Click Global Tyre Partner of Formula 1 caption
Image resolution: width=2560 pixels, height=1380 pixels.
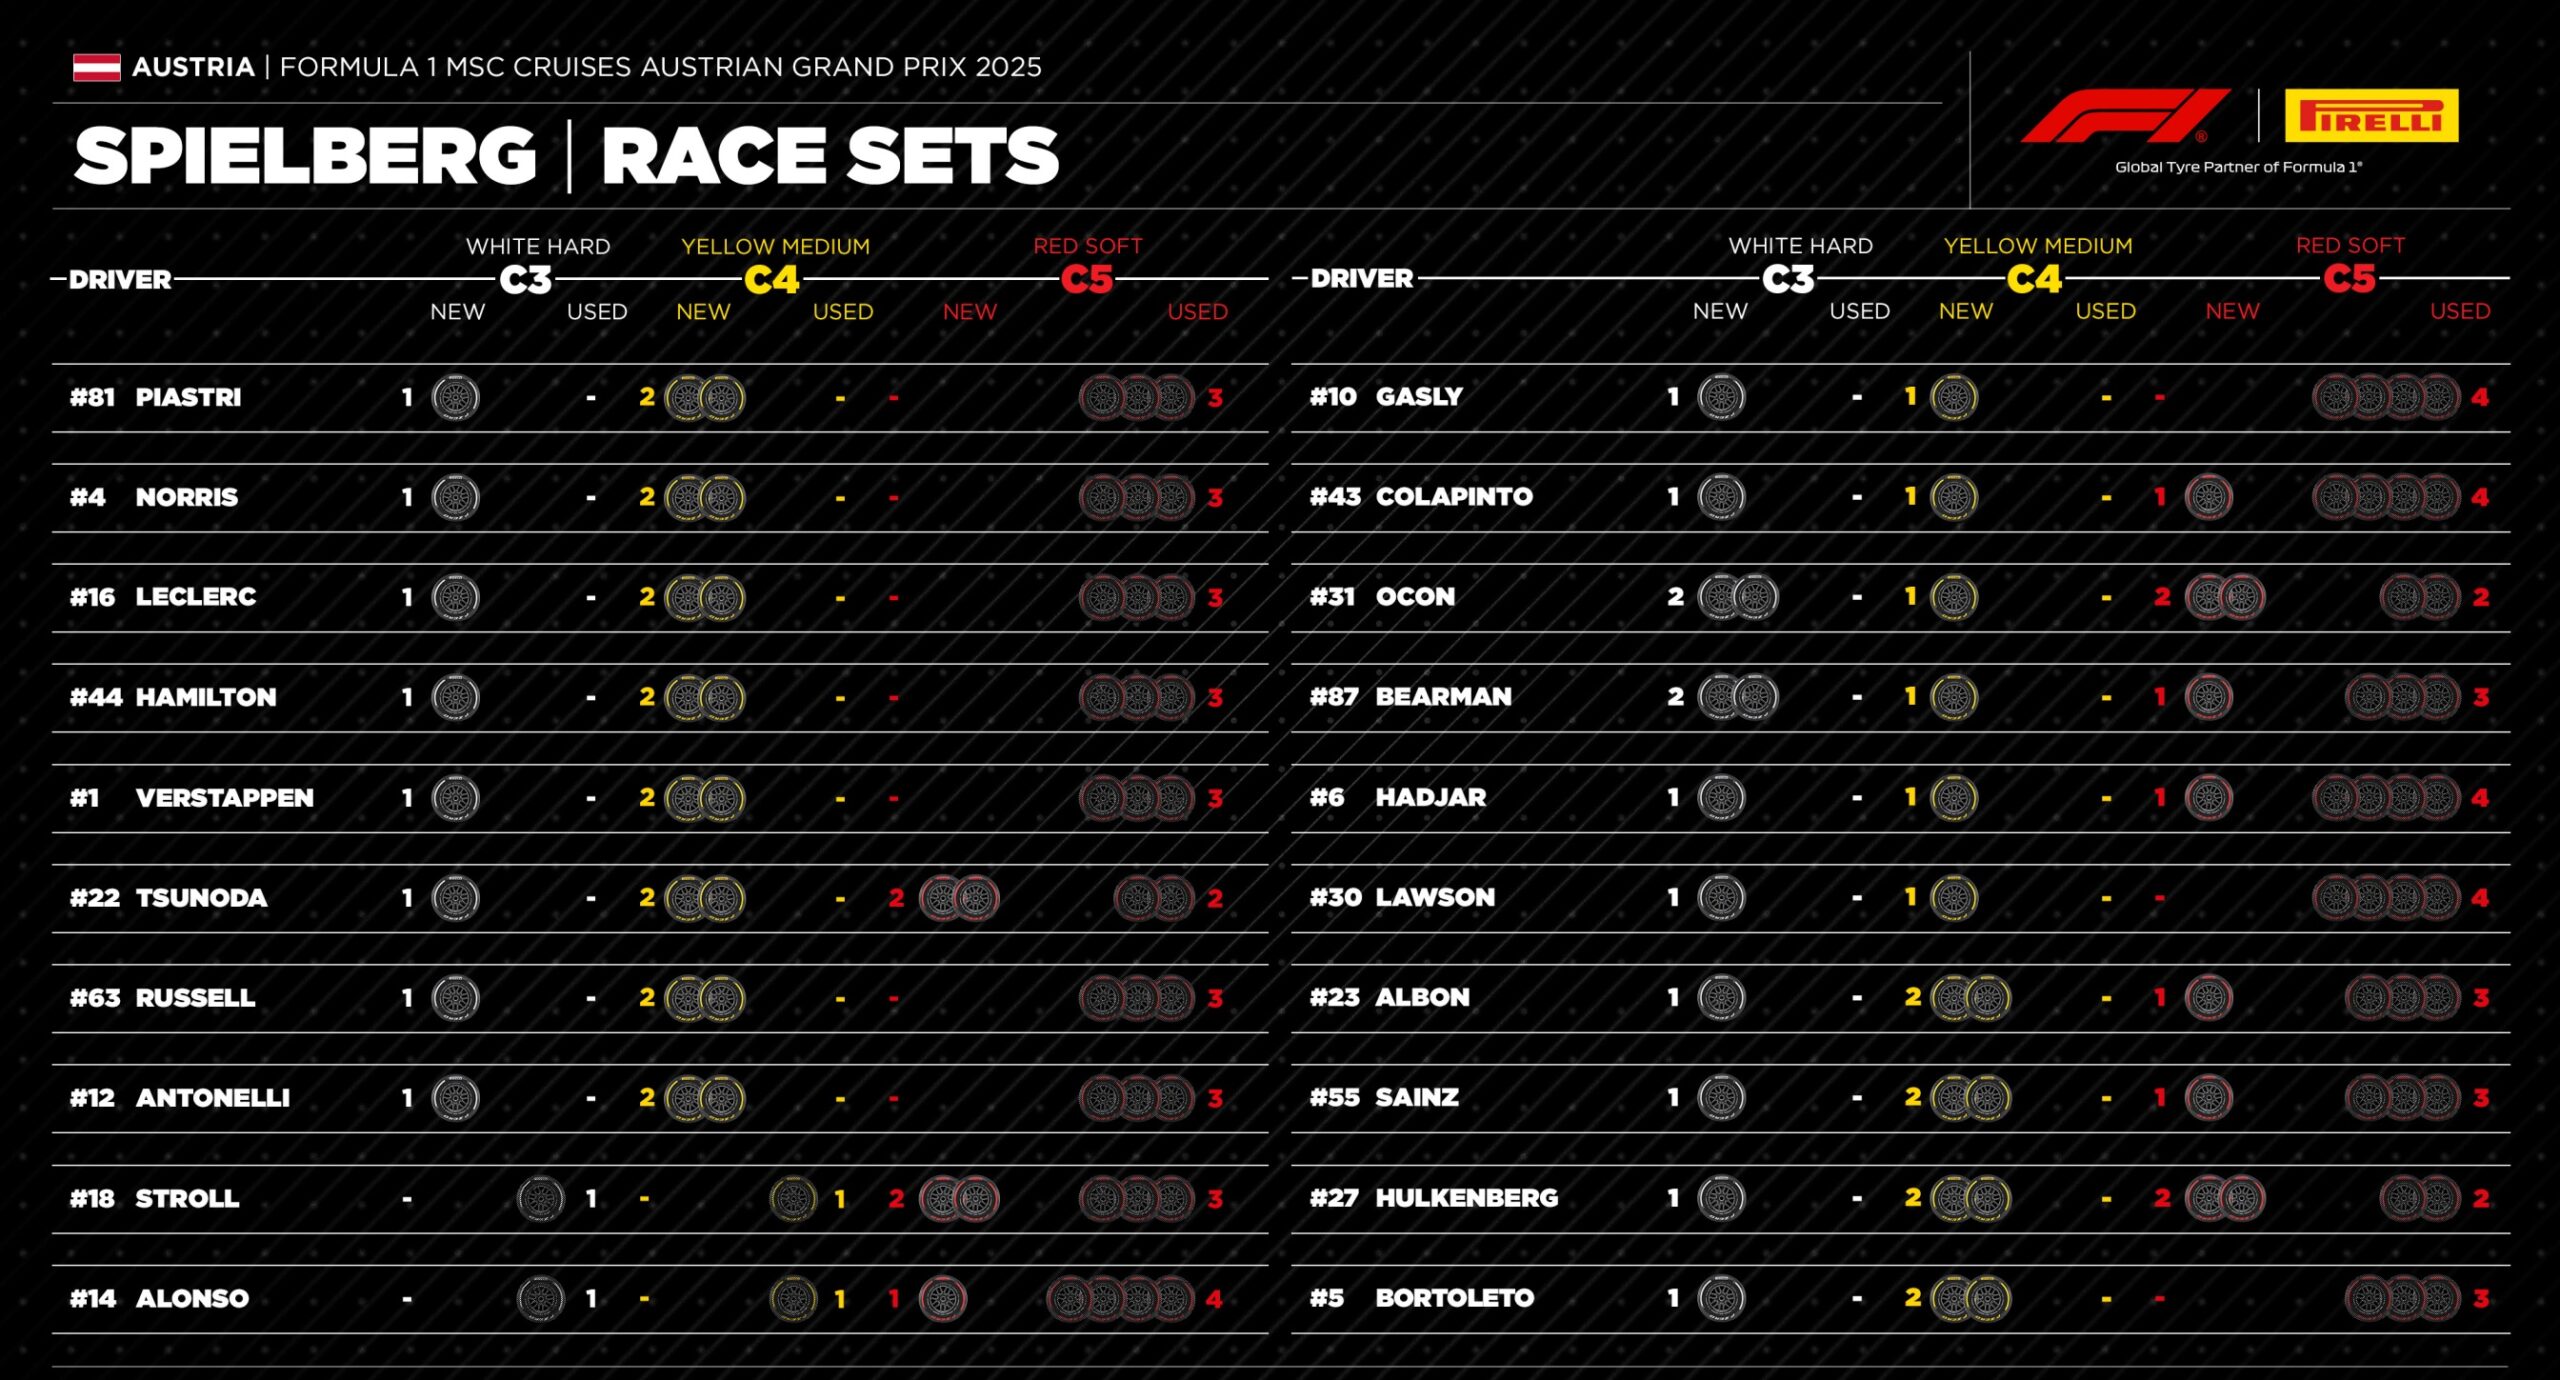(x=2238, y=167)
